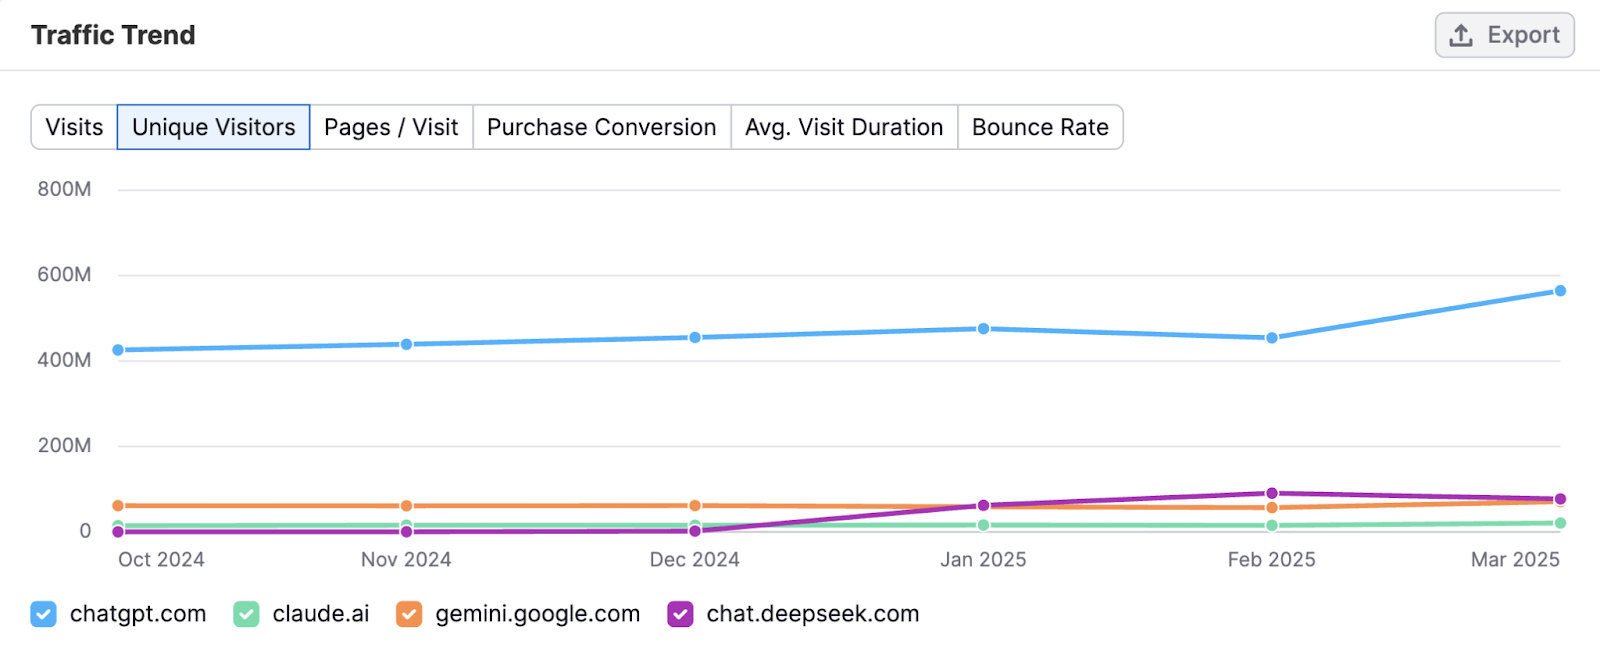Click the Traffic Trend heading
The image size is (1600, 659).
(x=113, y=34)
